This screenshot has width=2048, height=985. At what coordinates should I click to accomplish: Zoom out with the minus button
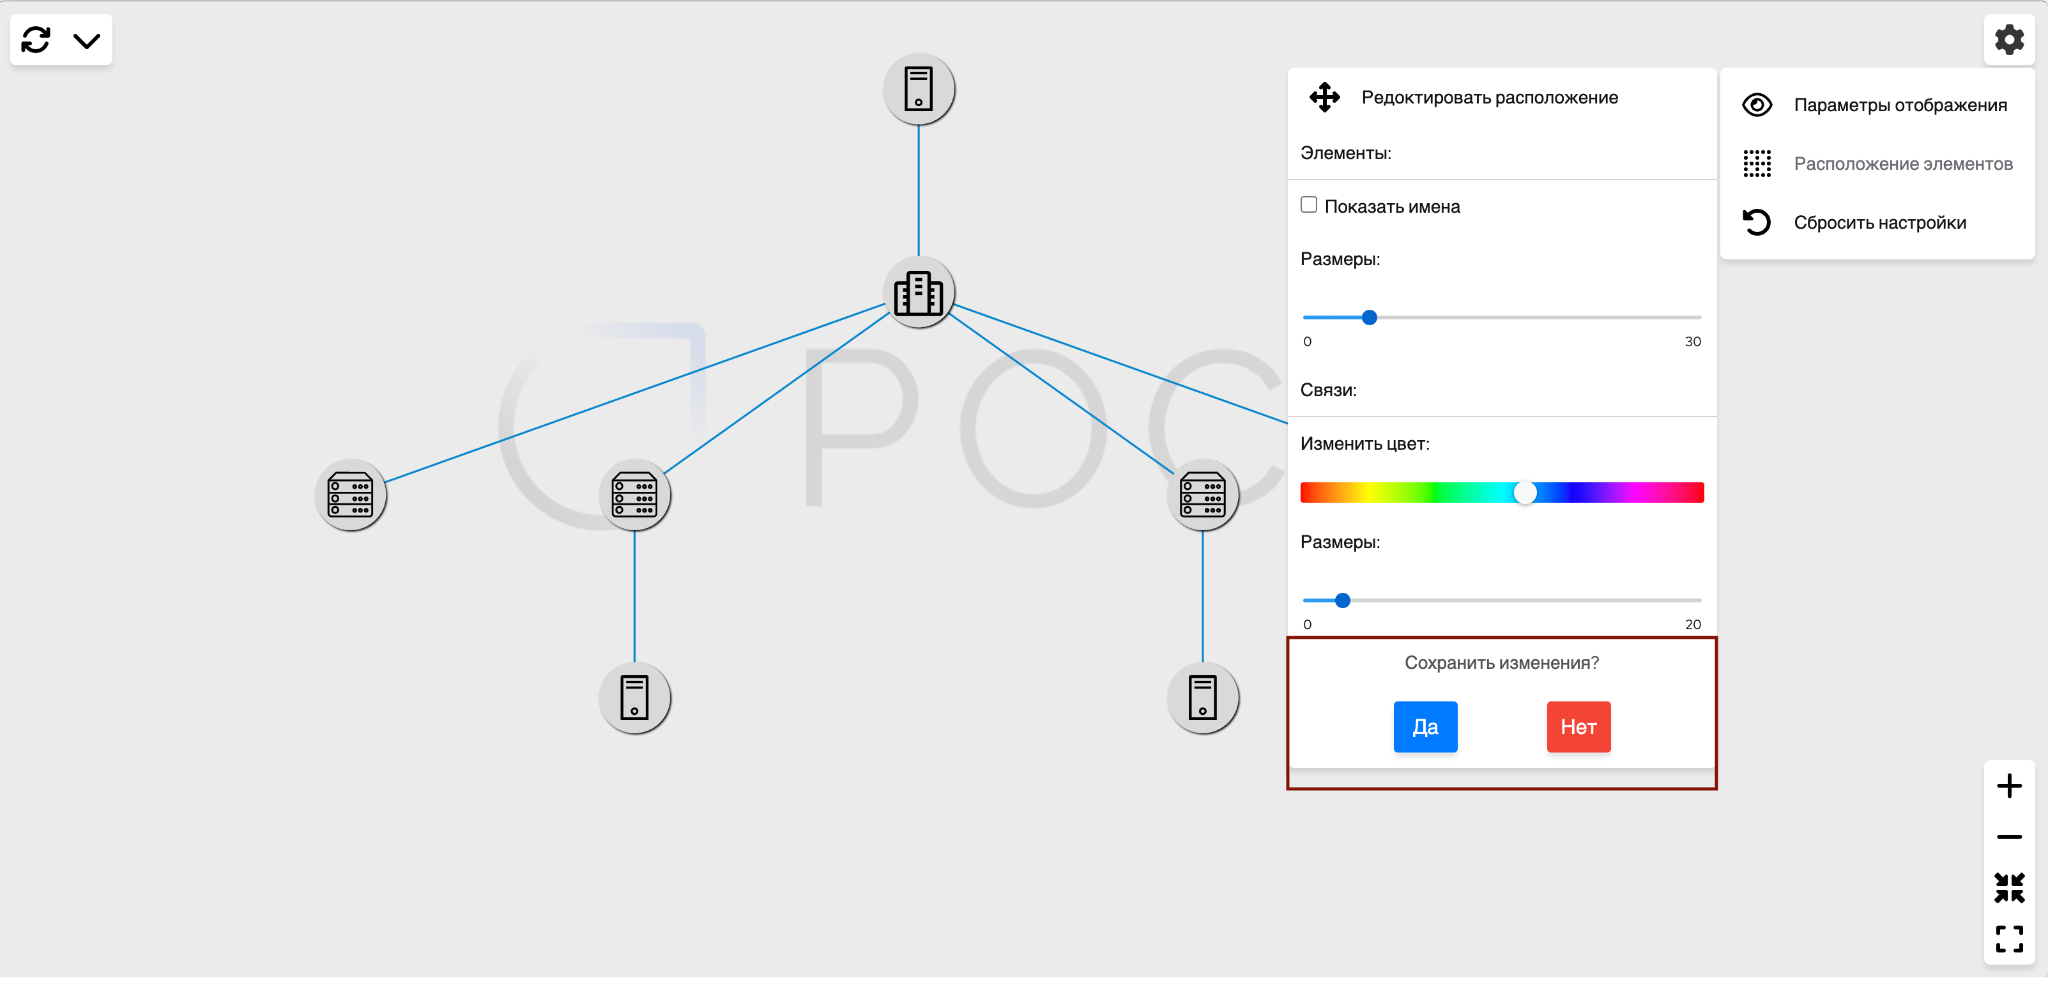click(2008, 837)
